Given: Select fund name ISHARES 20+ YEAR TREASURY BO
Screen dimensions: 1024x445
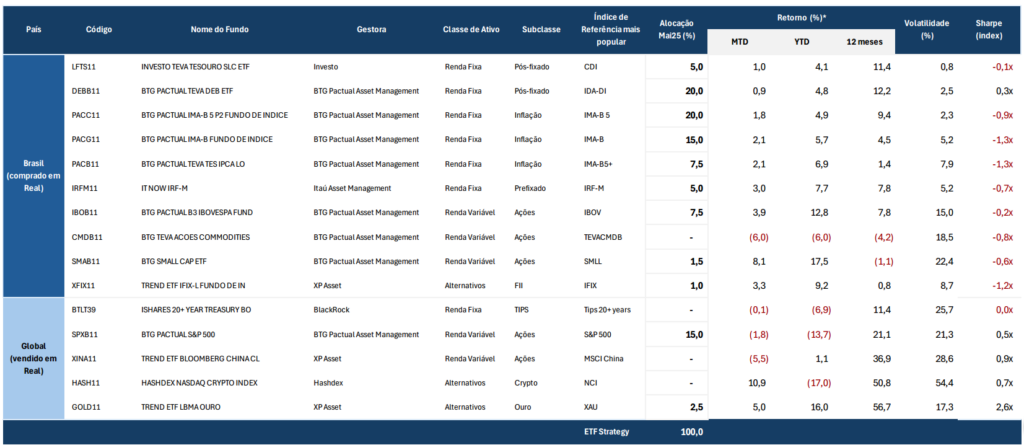Looking at the screenshot, I should [196, 310].
